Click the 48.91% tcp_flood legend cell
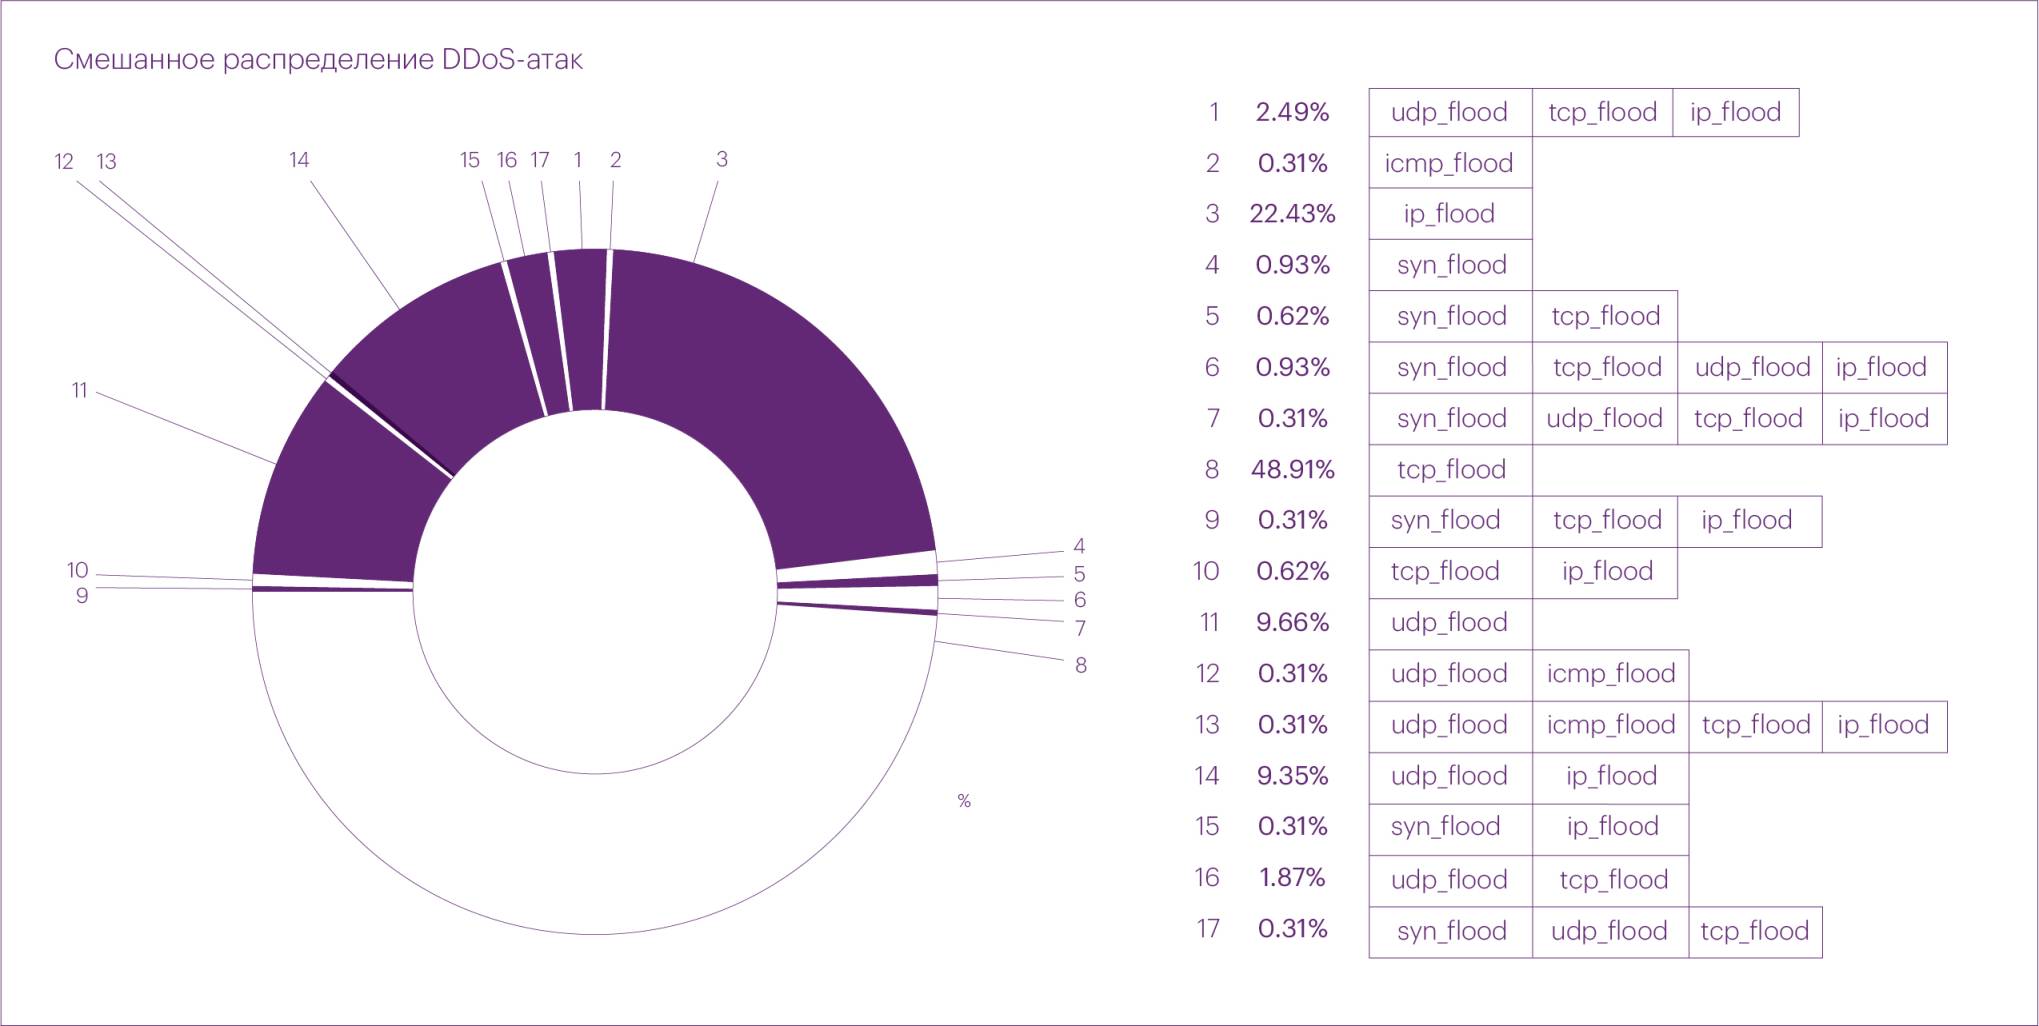This screenshot has width=2039, height=1026. coord(1450,469)
